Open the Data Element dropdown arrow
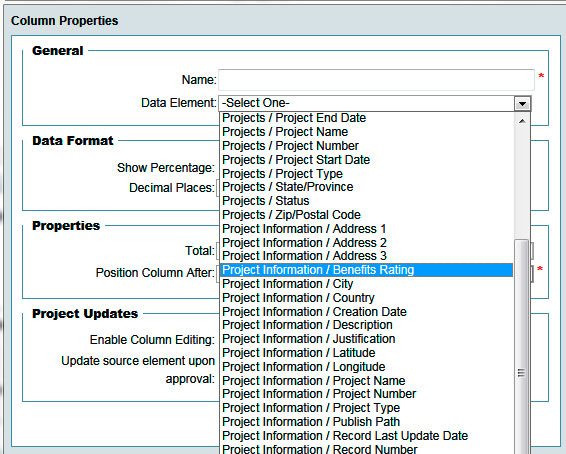This screenshot has height=454, width=566. coord(522,104)
